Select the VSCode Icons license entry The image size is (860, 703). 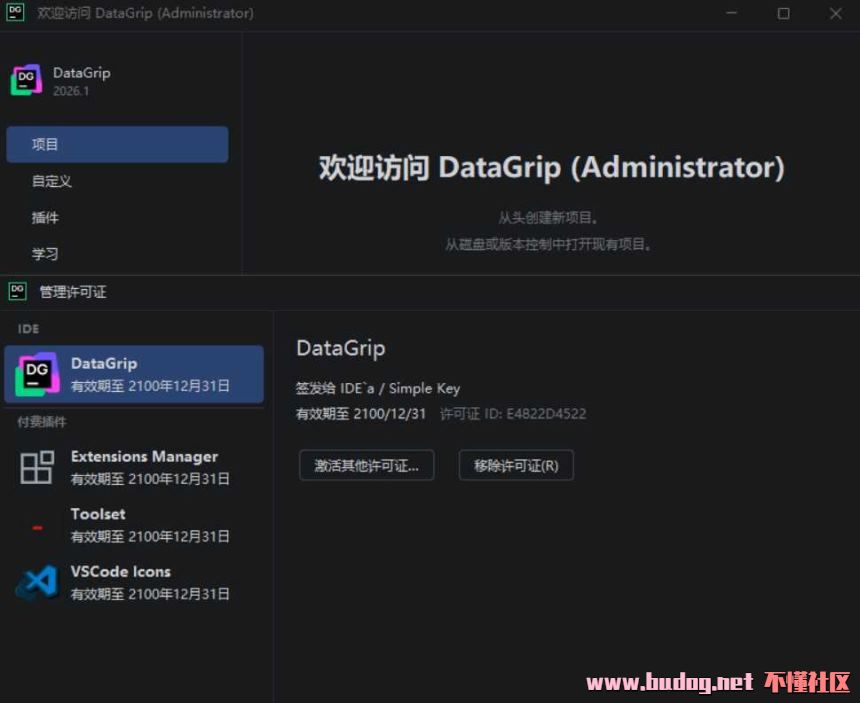coord(144,582)
